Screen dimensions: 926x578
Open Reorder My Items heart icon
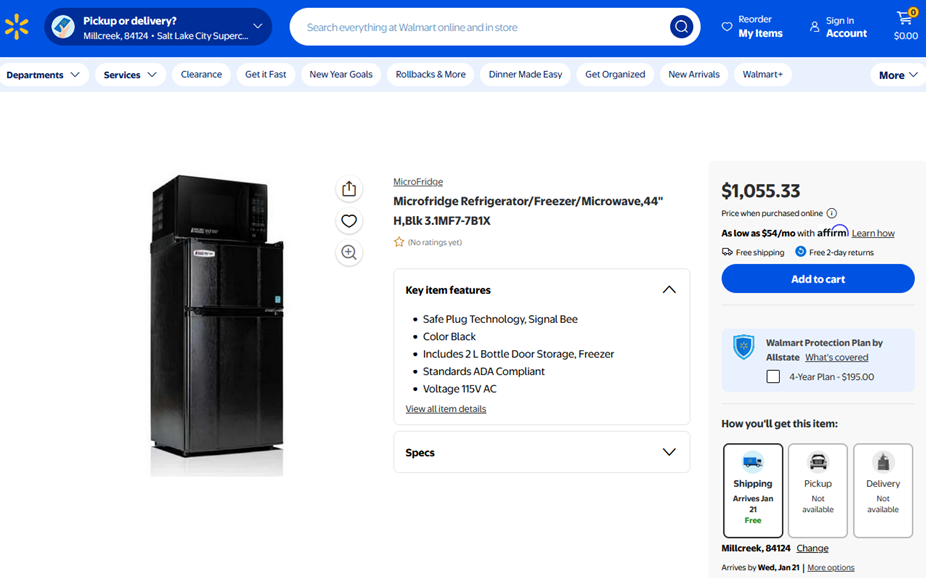click(727, 27)
